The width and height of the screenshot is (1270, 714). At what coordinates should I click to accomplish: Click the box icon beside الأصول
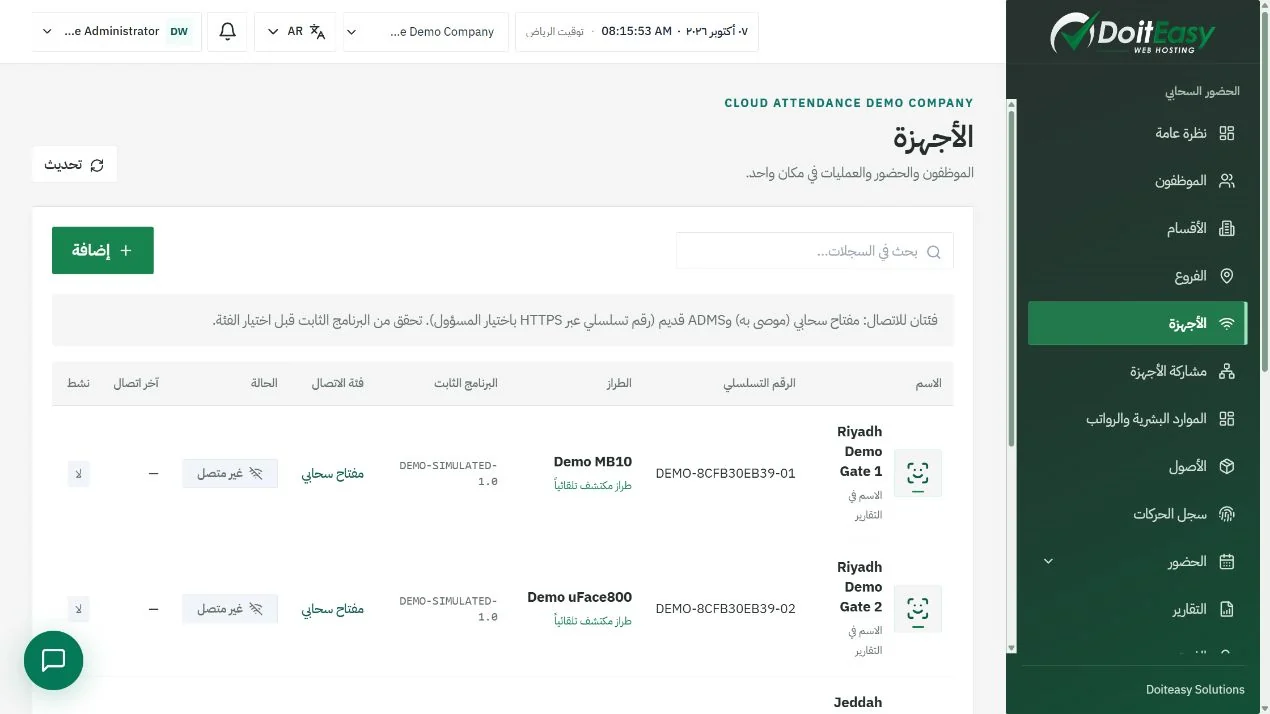1227,467
